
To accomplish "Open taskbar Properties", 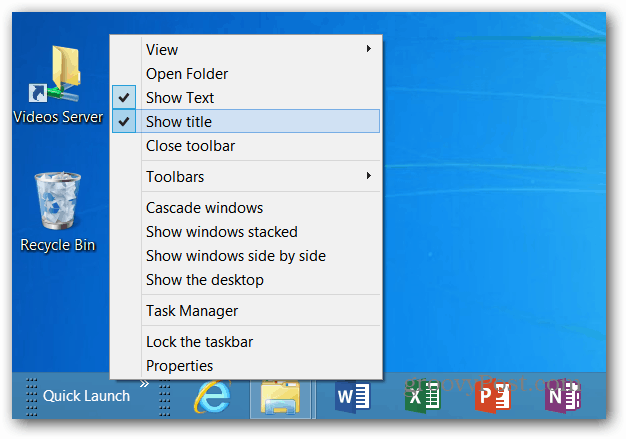I will tap(246, 366).
